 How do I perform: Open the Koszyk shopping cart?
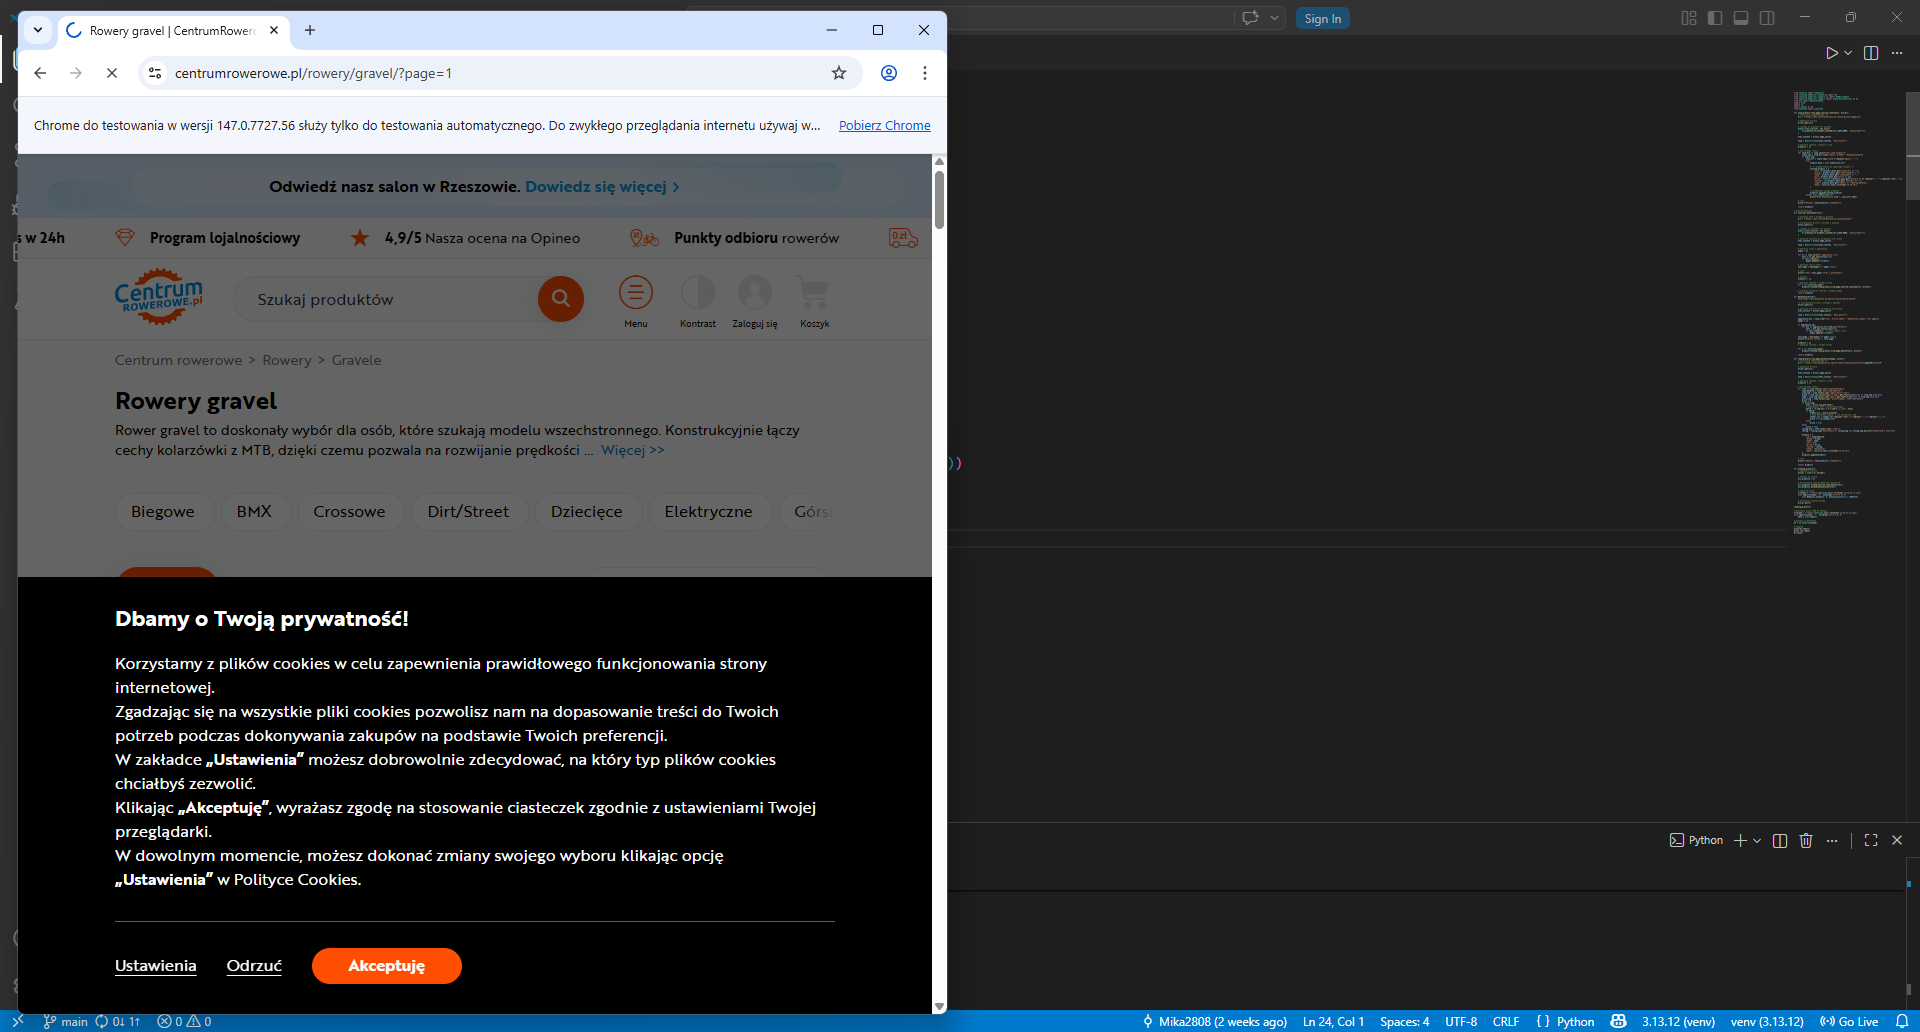point(814,294)
